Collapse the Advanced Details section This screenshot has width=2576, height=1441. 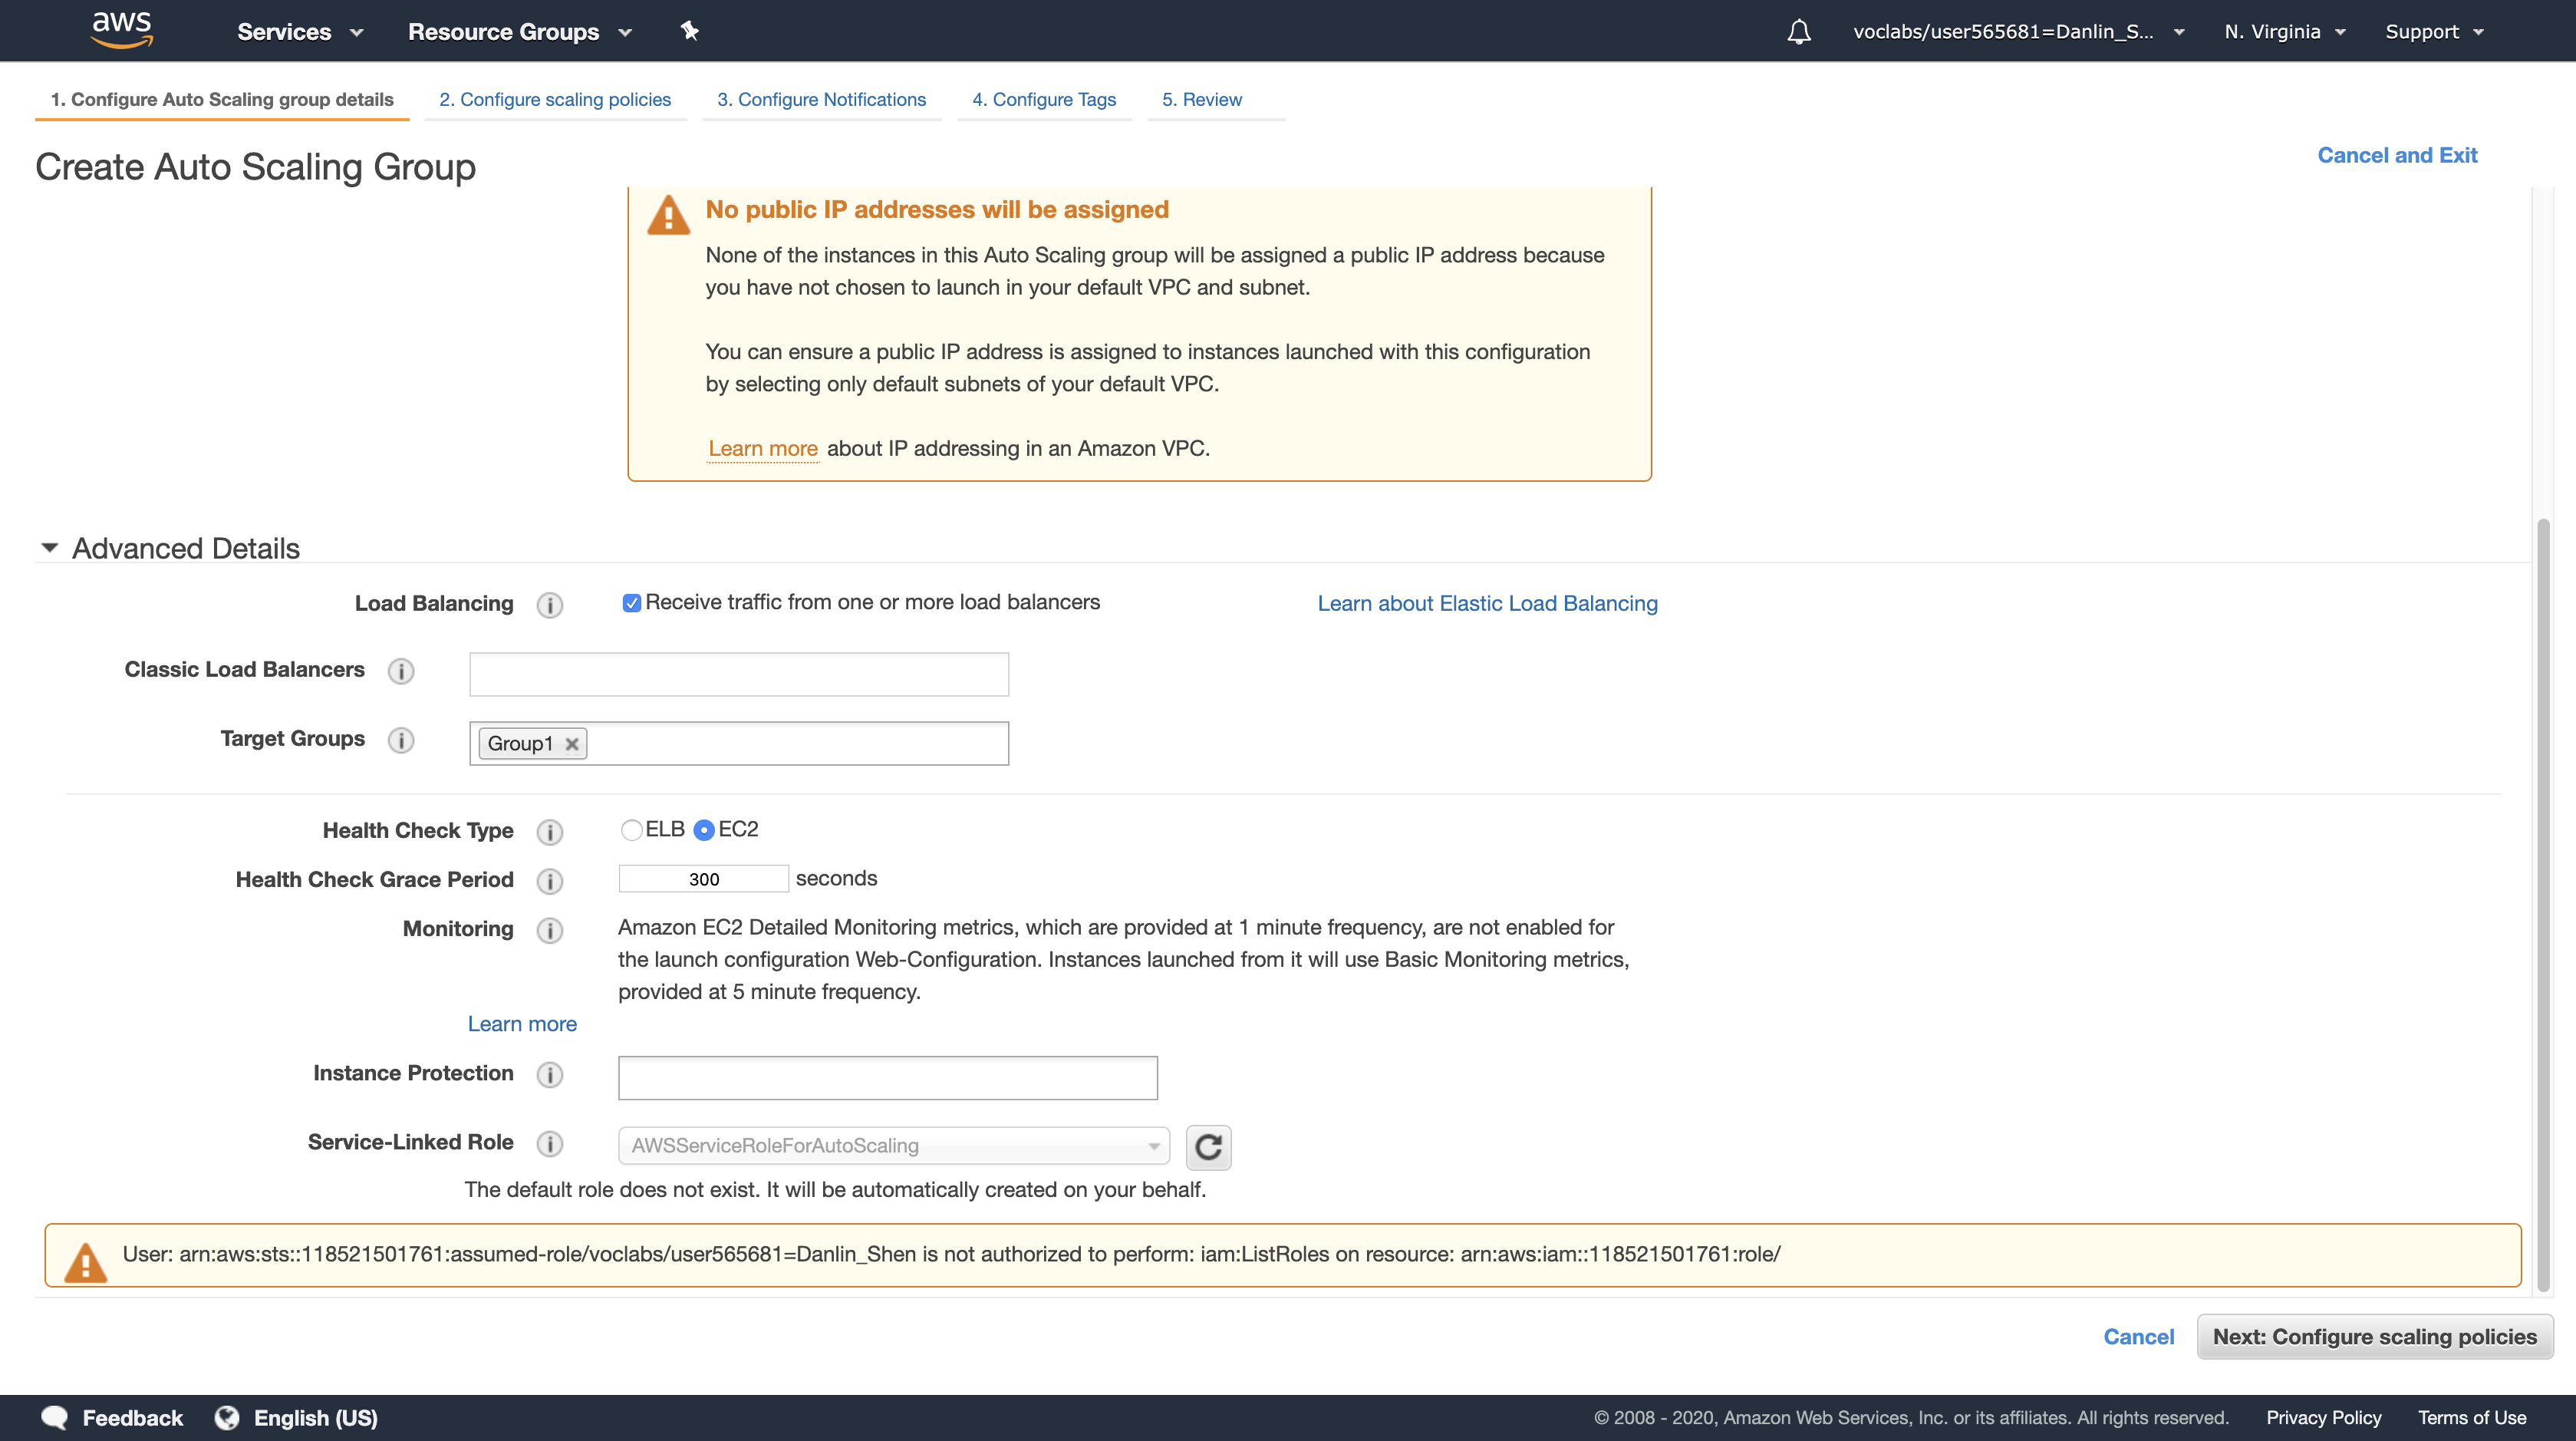[x=49, y=548]
